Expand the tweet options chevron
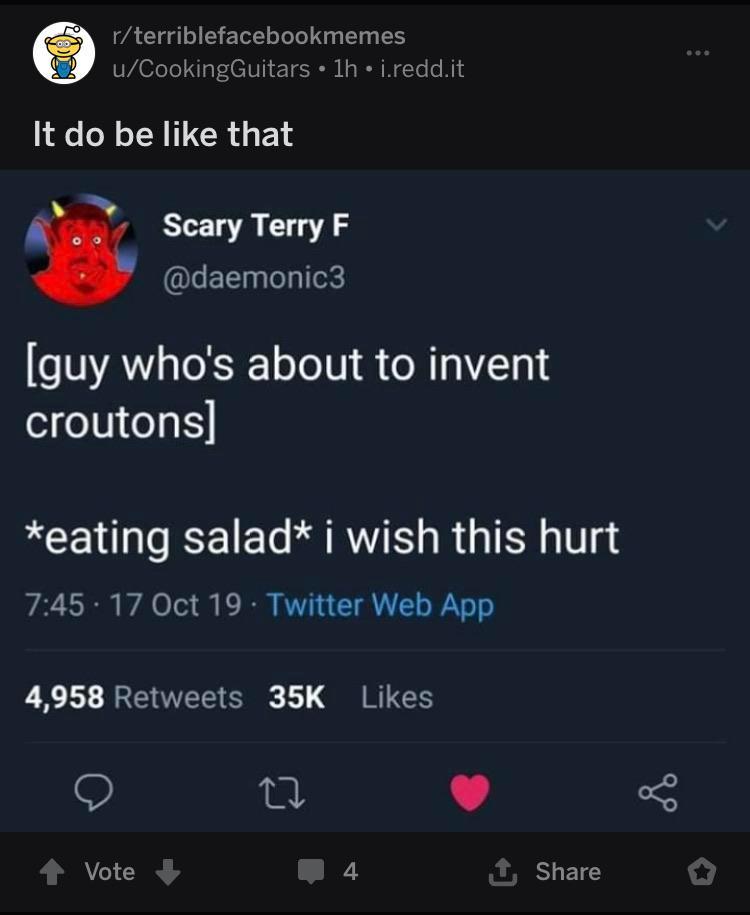The height and width of the screenshot is (915, 750). [714, 226]
